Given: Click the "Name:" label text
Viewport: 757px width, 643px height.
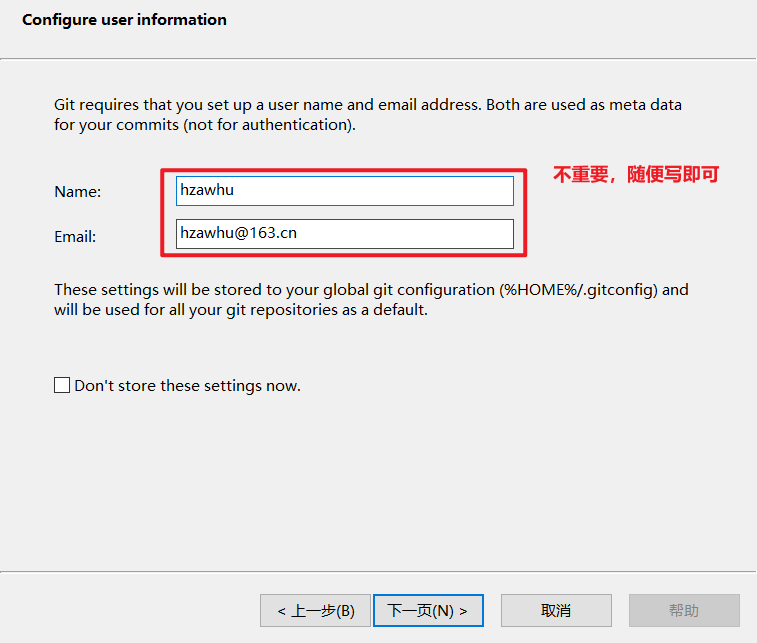Looking at the screenshot, I should tap(78, 192).
